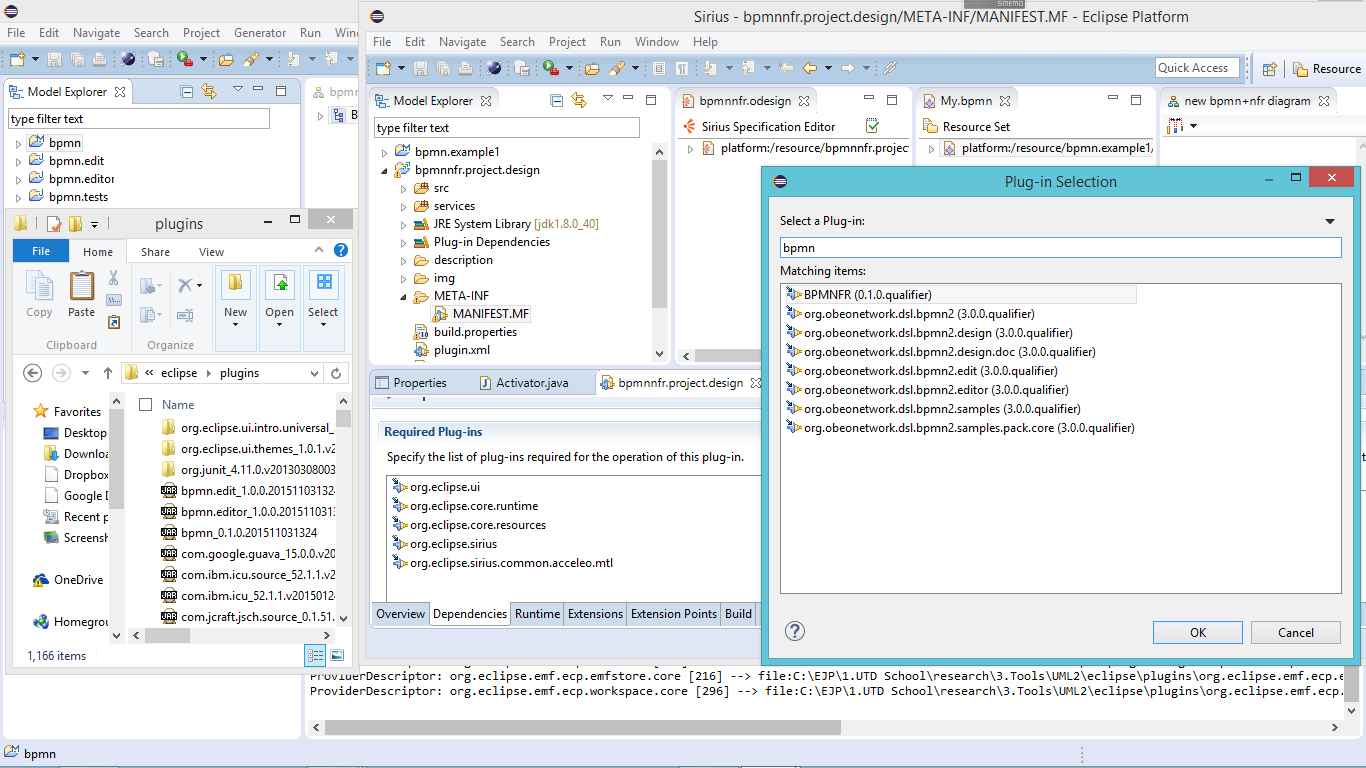This screenshot has width=1366, height=768.
Task: Click Cancel in Plug-in Selection dialog
Action: pyautogui.click(x=1296, y=632)
